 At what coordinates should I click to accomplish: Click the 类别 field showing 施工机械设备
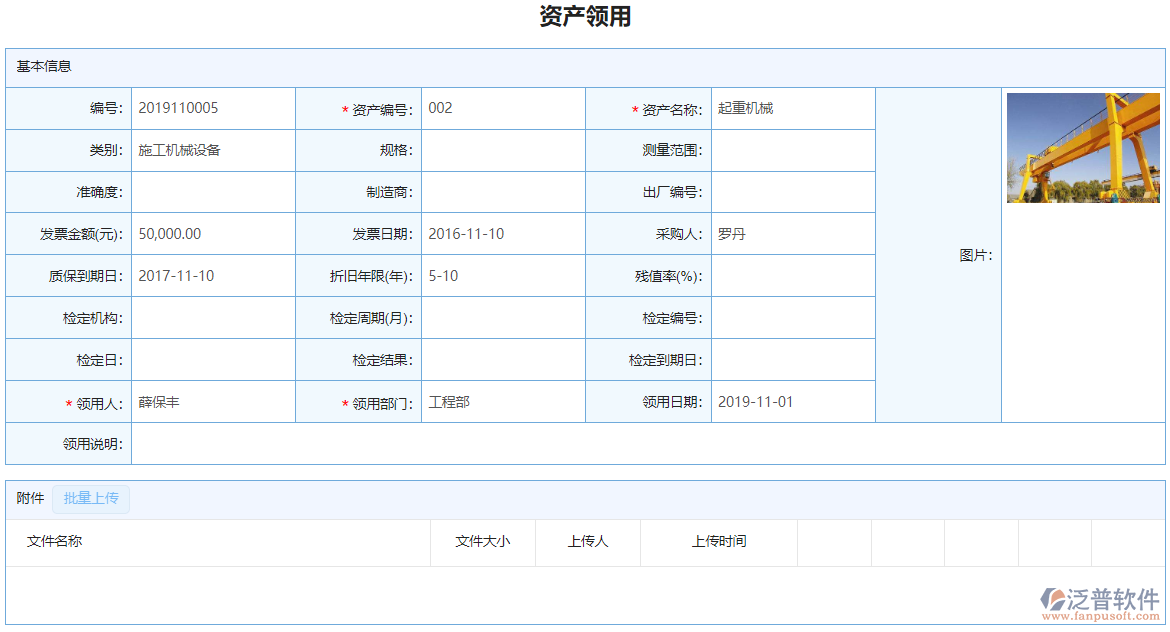click(x=212, y=150)
